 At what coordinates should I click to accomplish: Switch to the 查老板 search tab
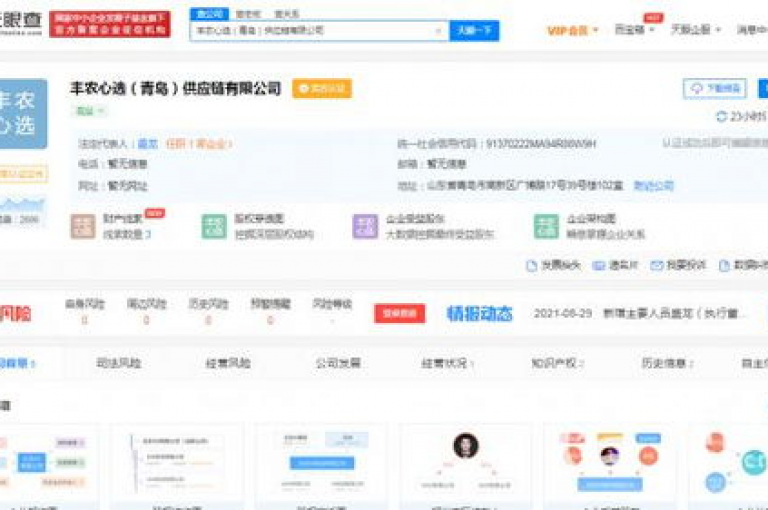(248, 14)
